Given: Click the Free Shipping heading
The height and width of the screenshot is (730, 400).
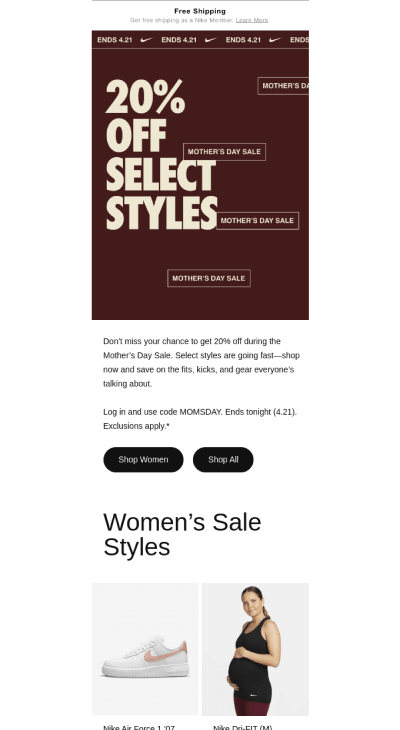Looking at the screenshot, I should tap(200, 11).
